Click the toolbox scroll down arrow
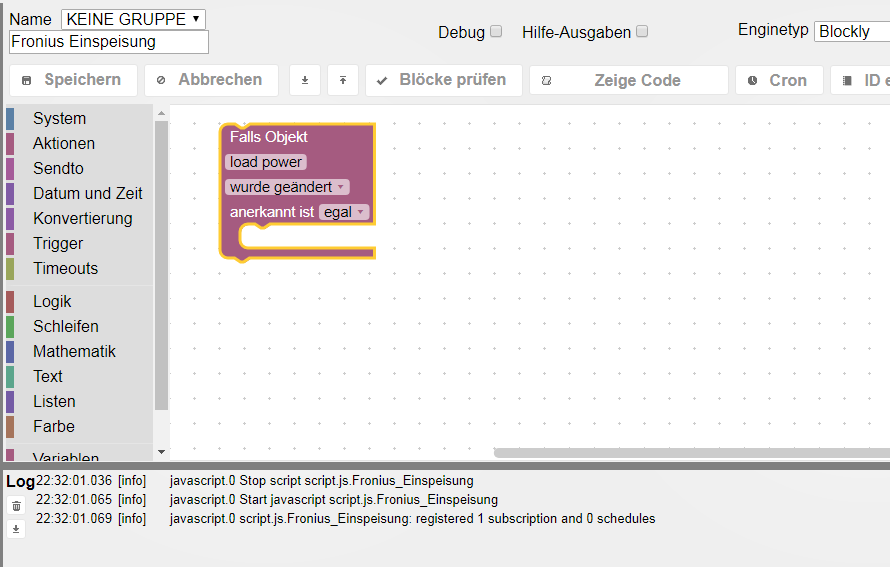 161,452
